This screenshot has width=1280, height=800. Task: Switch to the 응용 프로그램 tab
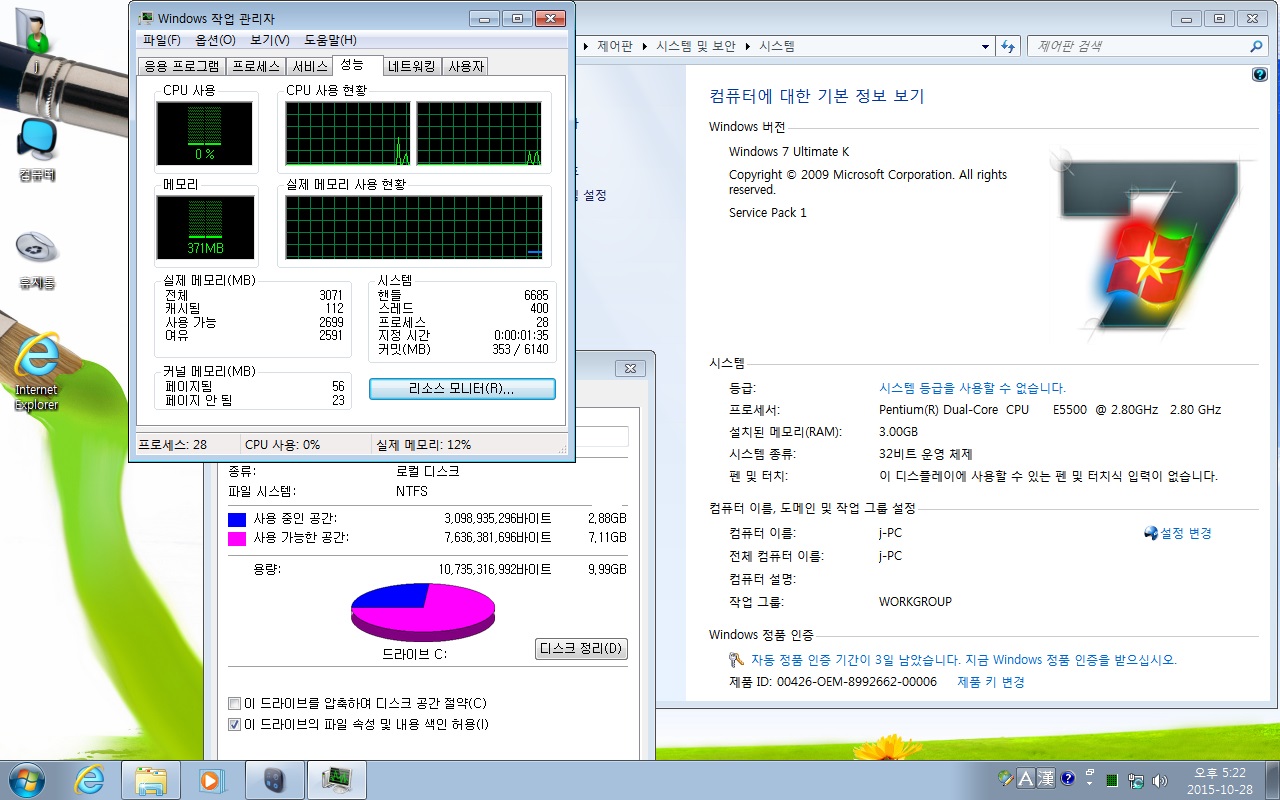181,67
